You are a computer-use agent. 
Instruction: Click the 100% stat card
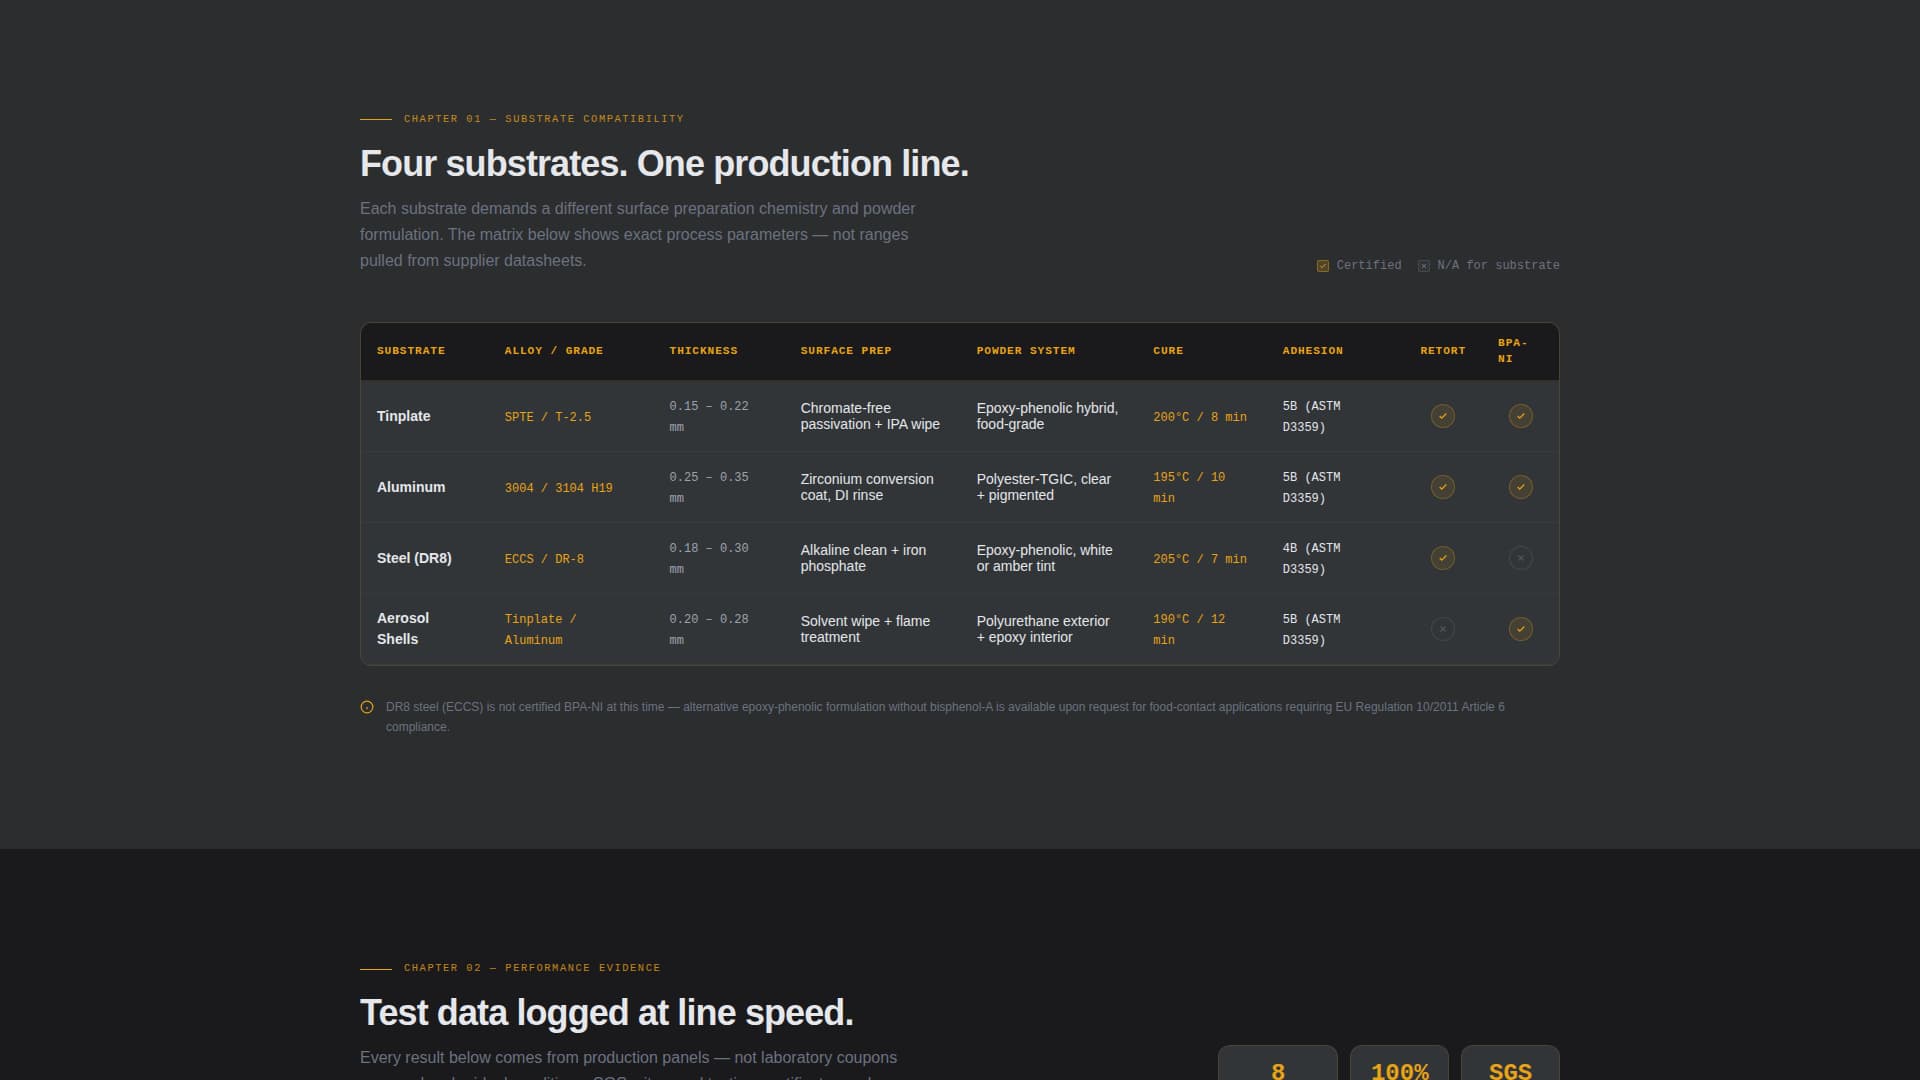(x=1398, y=1065)
